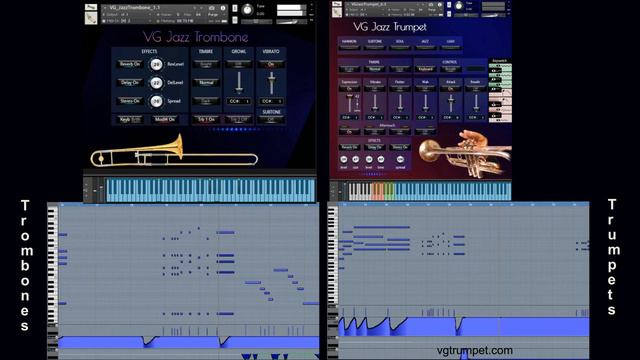Screen dimensions: 640x360
Task: Click the trumpet Expression slider
Action: [x=349, y=103]
